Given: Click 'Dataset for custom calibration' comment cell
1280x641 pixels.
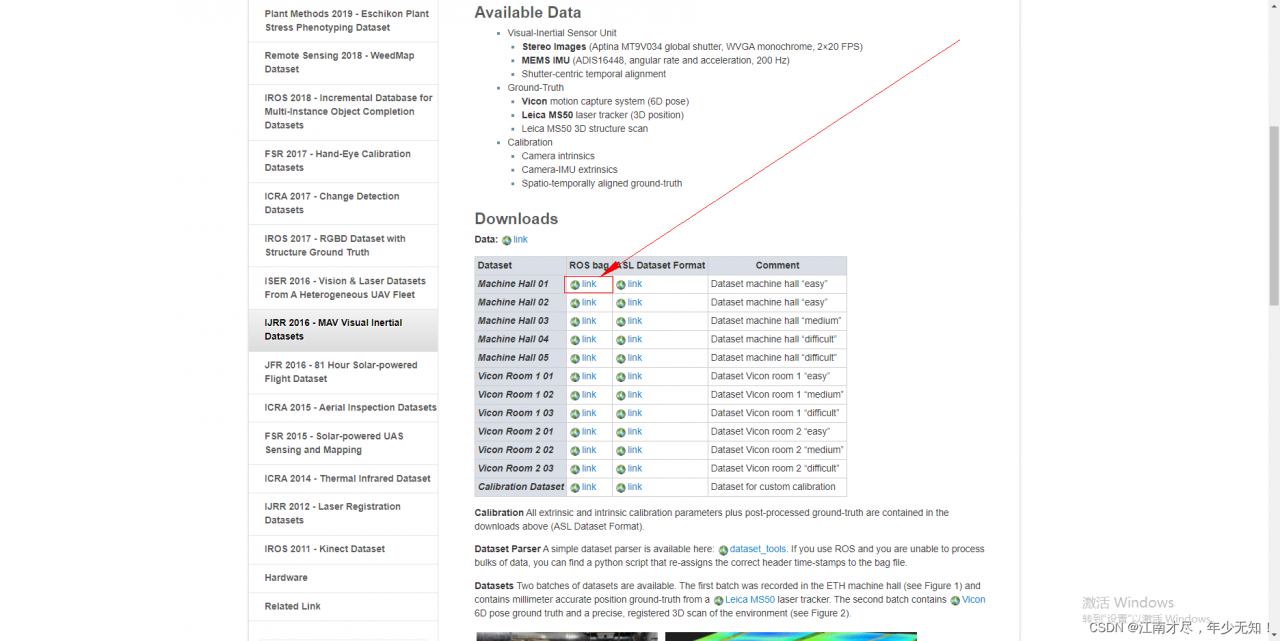Looking at the screenshot, I should [x=777, y=487].
